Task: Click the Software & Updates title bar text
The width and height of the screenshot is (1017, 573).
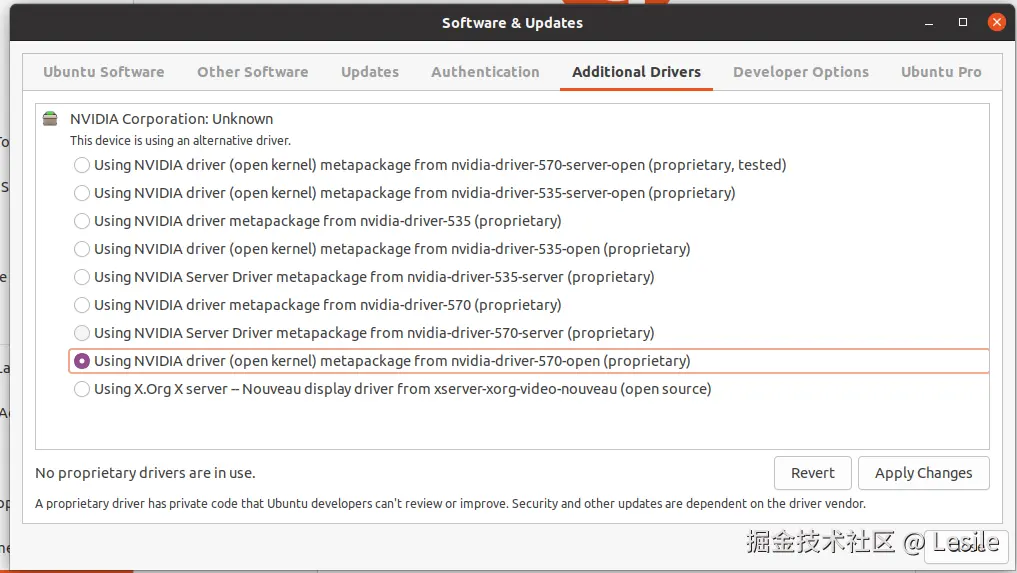Action: pos(512,23)
